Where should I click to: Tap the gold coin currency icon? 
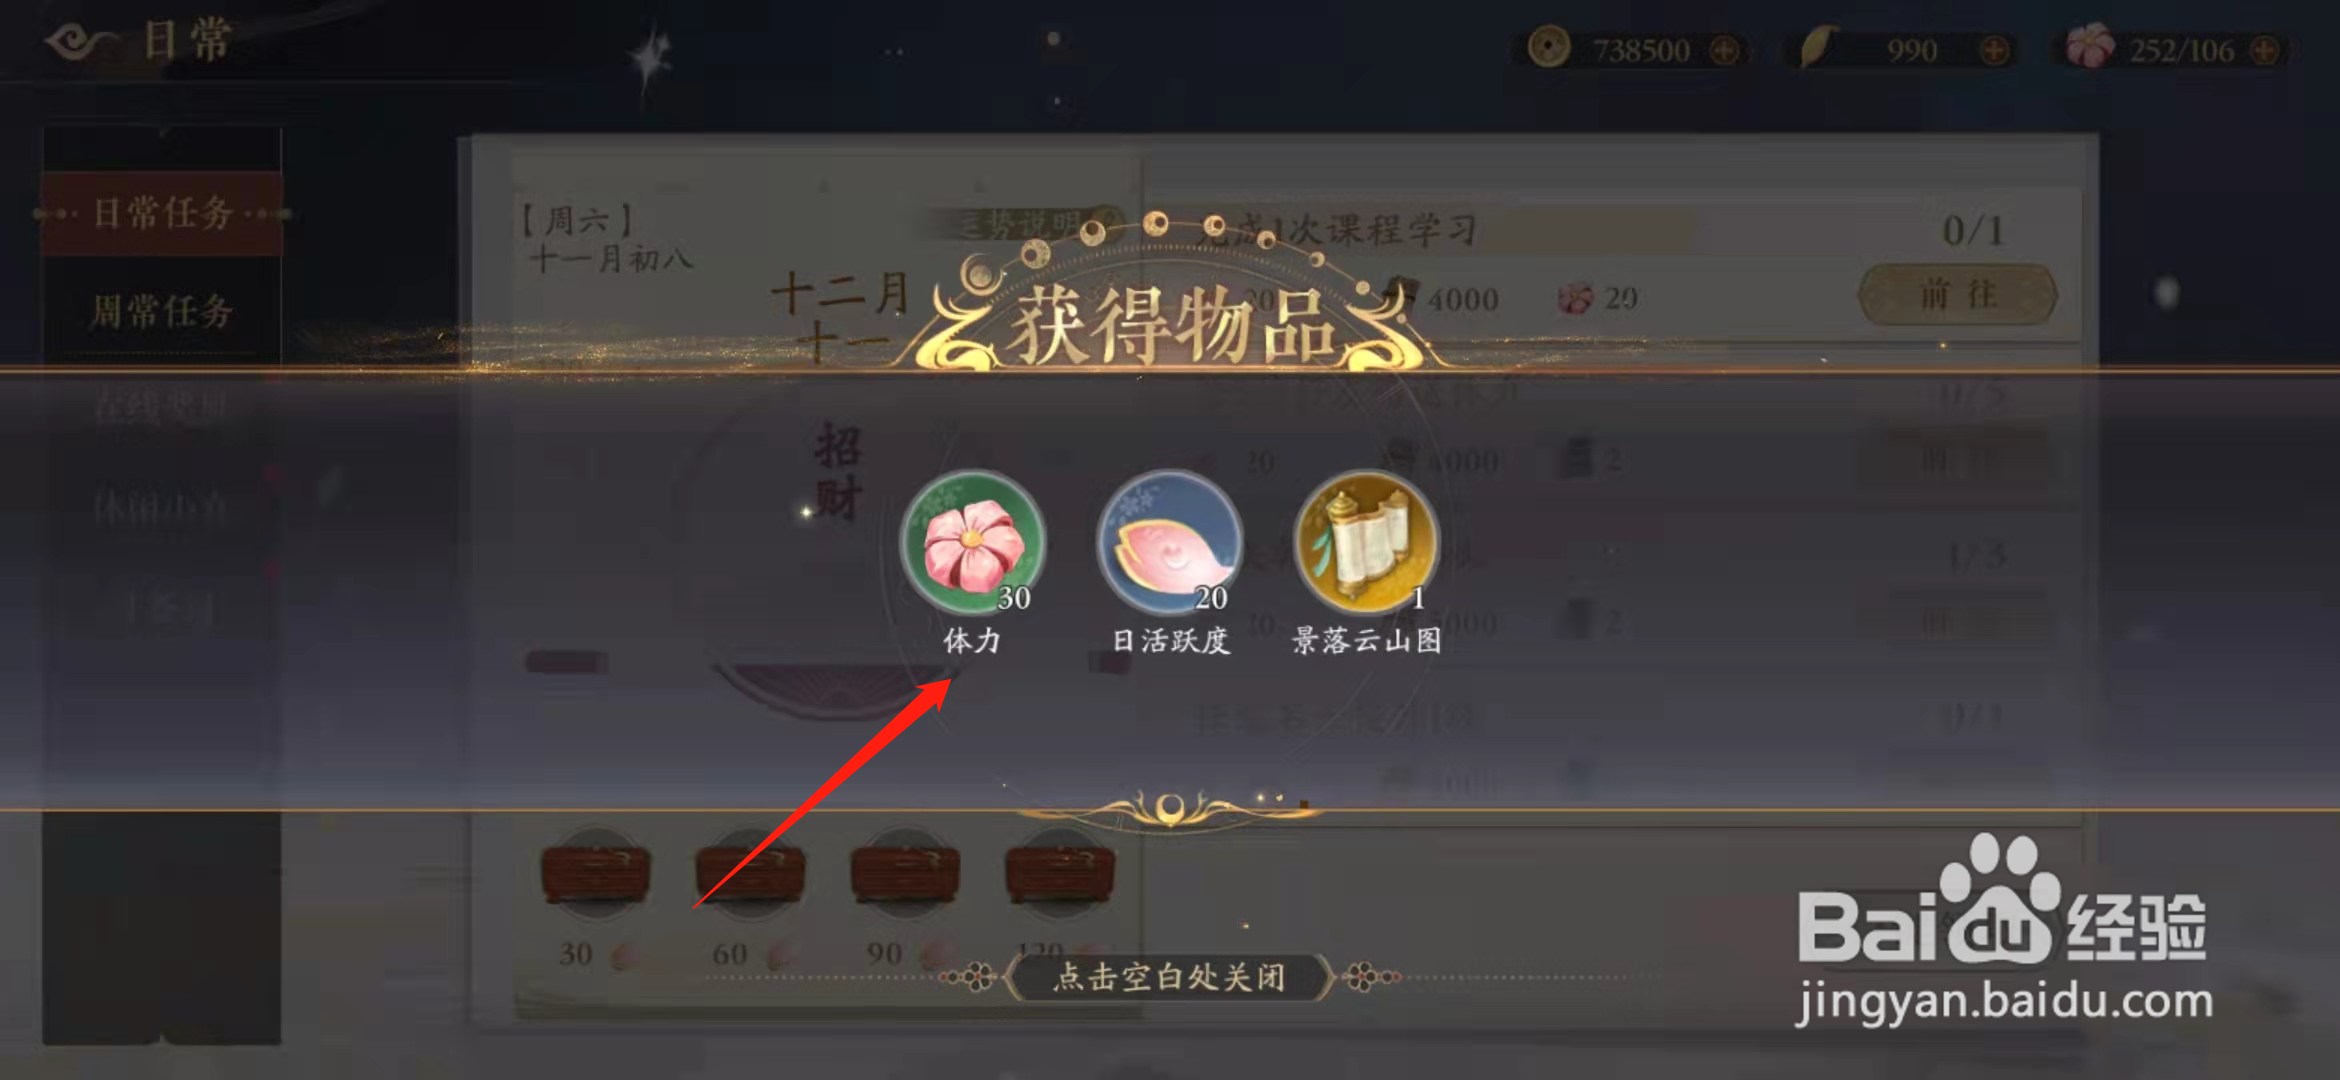pyautogui.click(x=1548, y=47)
